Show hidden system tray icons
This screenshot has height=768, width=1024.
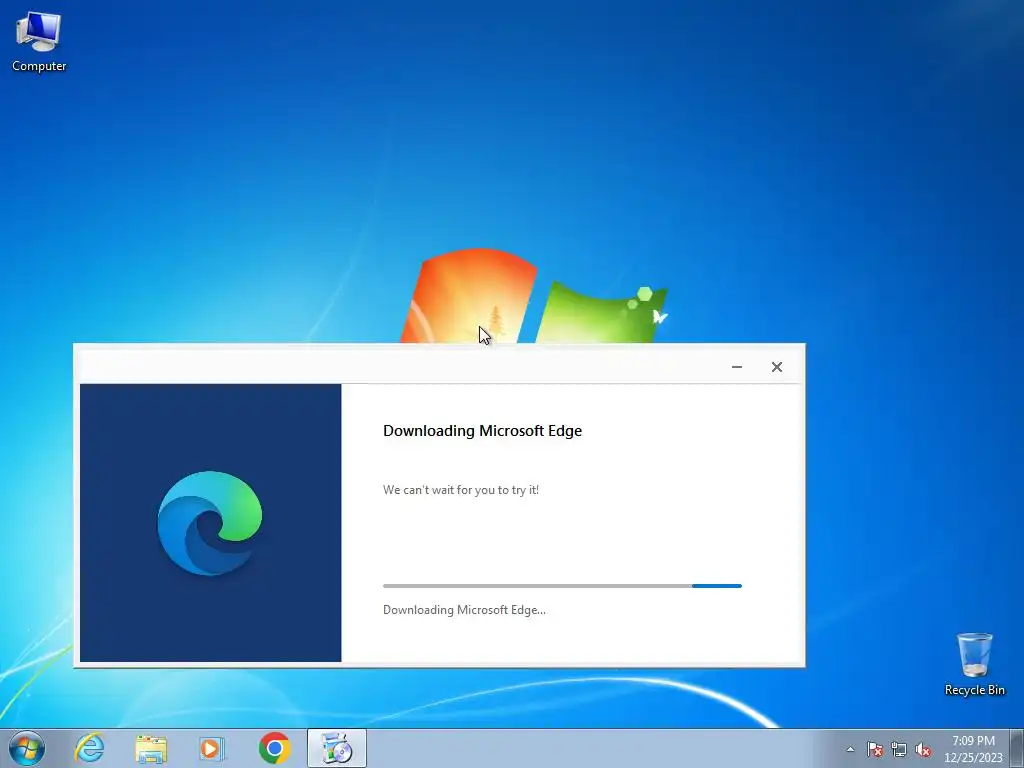(x=850, y=749)
